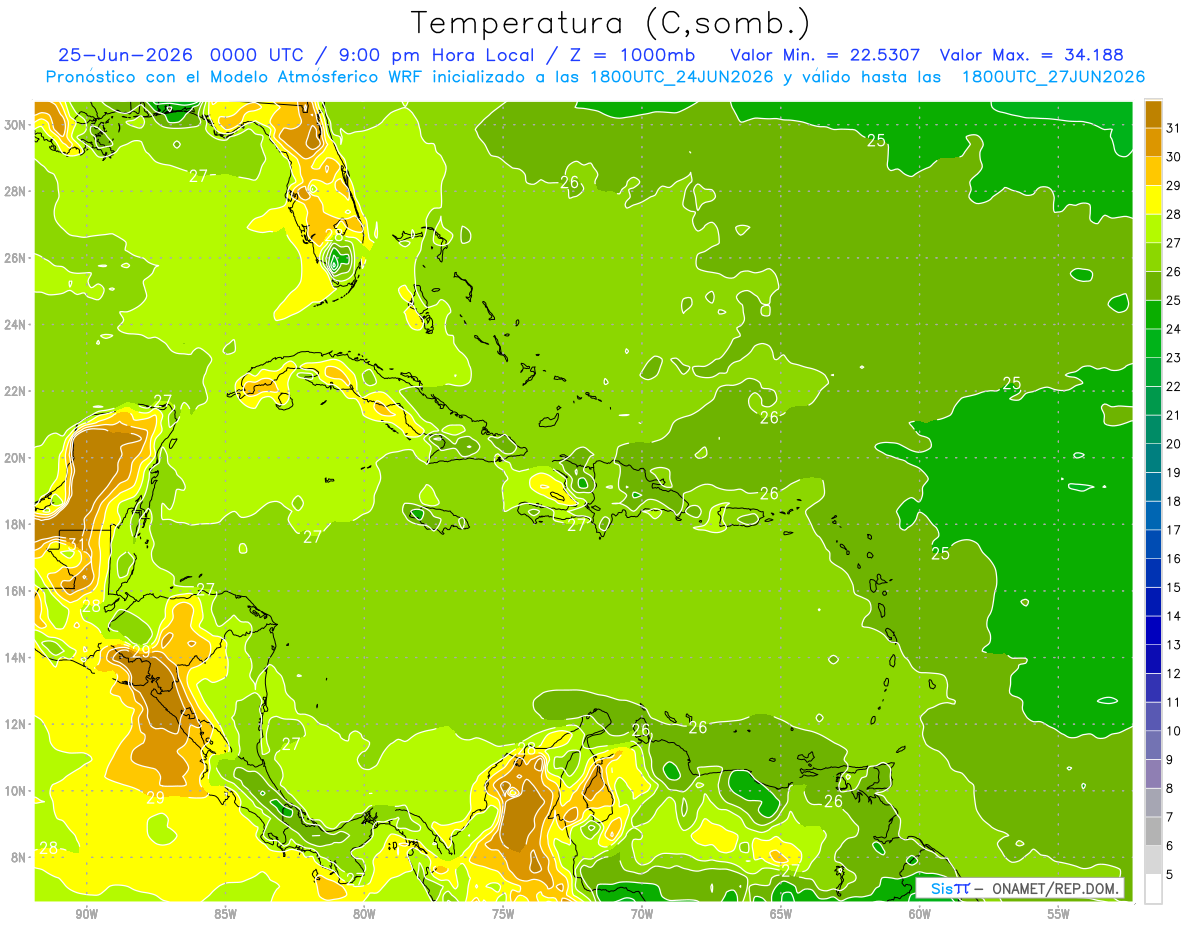This screenshot has height=927, width=1200.
Task: Click the "1800UTC_27JUN2026" valid-until time
Action: pos(1054,77)
